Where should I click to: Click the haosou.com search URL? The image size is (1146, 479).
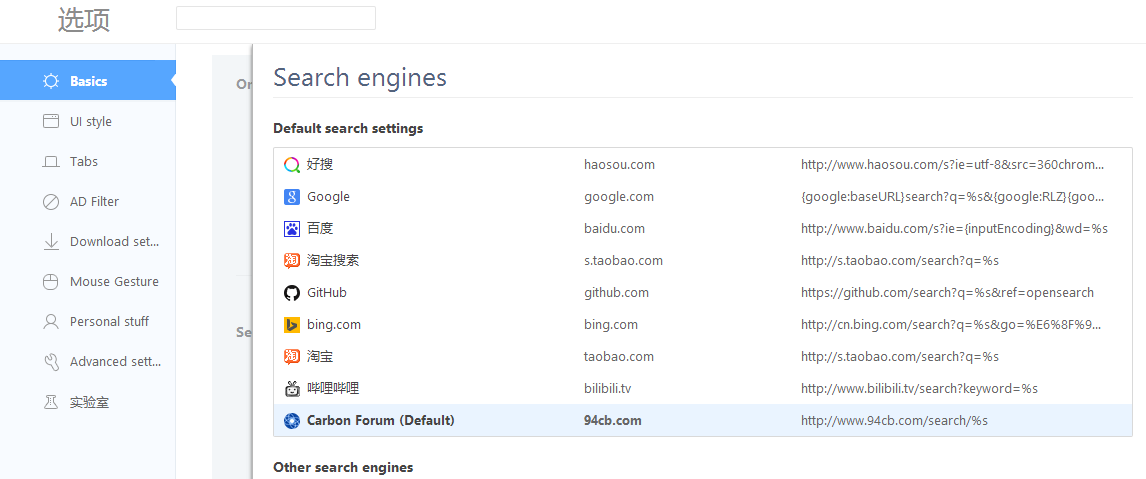click(x=952, y=165)
